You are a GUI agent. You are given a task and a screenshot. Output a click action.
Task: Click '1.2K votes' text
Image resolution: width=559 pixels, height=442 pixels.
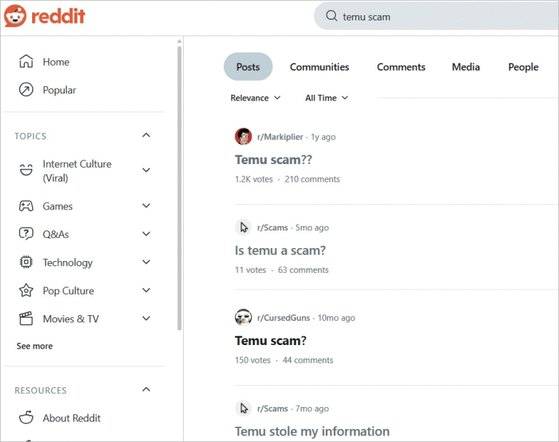253,179
